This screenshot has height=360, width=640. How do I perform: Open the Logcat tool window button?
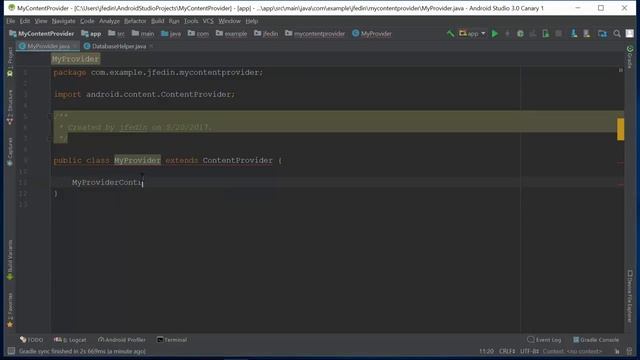click(70, 340)
